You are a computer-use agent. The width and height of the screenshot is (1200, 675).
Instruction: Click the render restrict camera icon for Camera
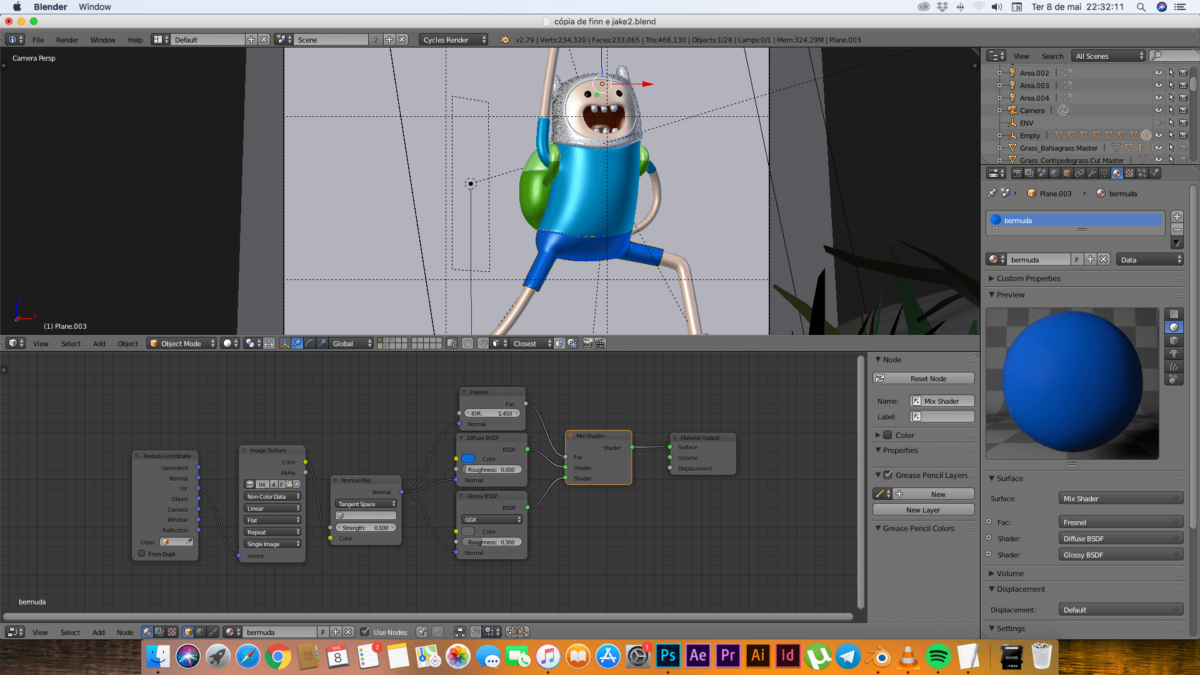coord(1183,110)
